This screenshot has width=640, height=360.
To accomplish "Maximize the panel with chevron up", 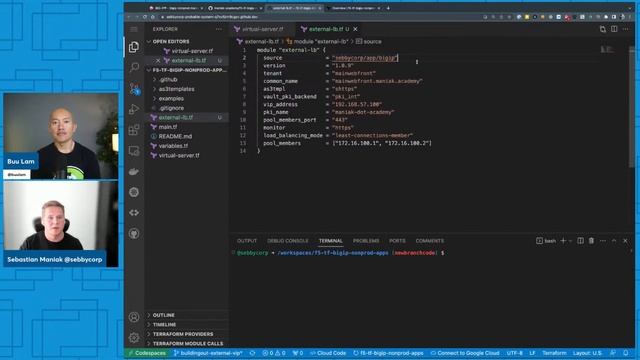I will point(614,241).
